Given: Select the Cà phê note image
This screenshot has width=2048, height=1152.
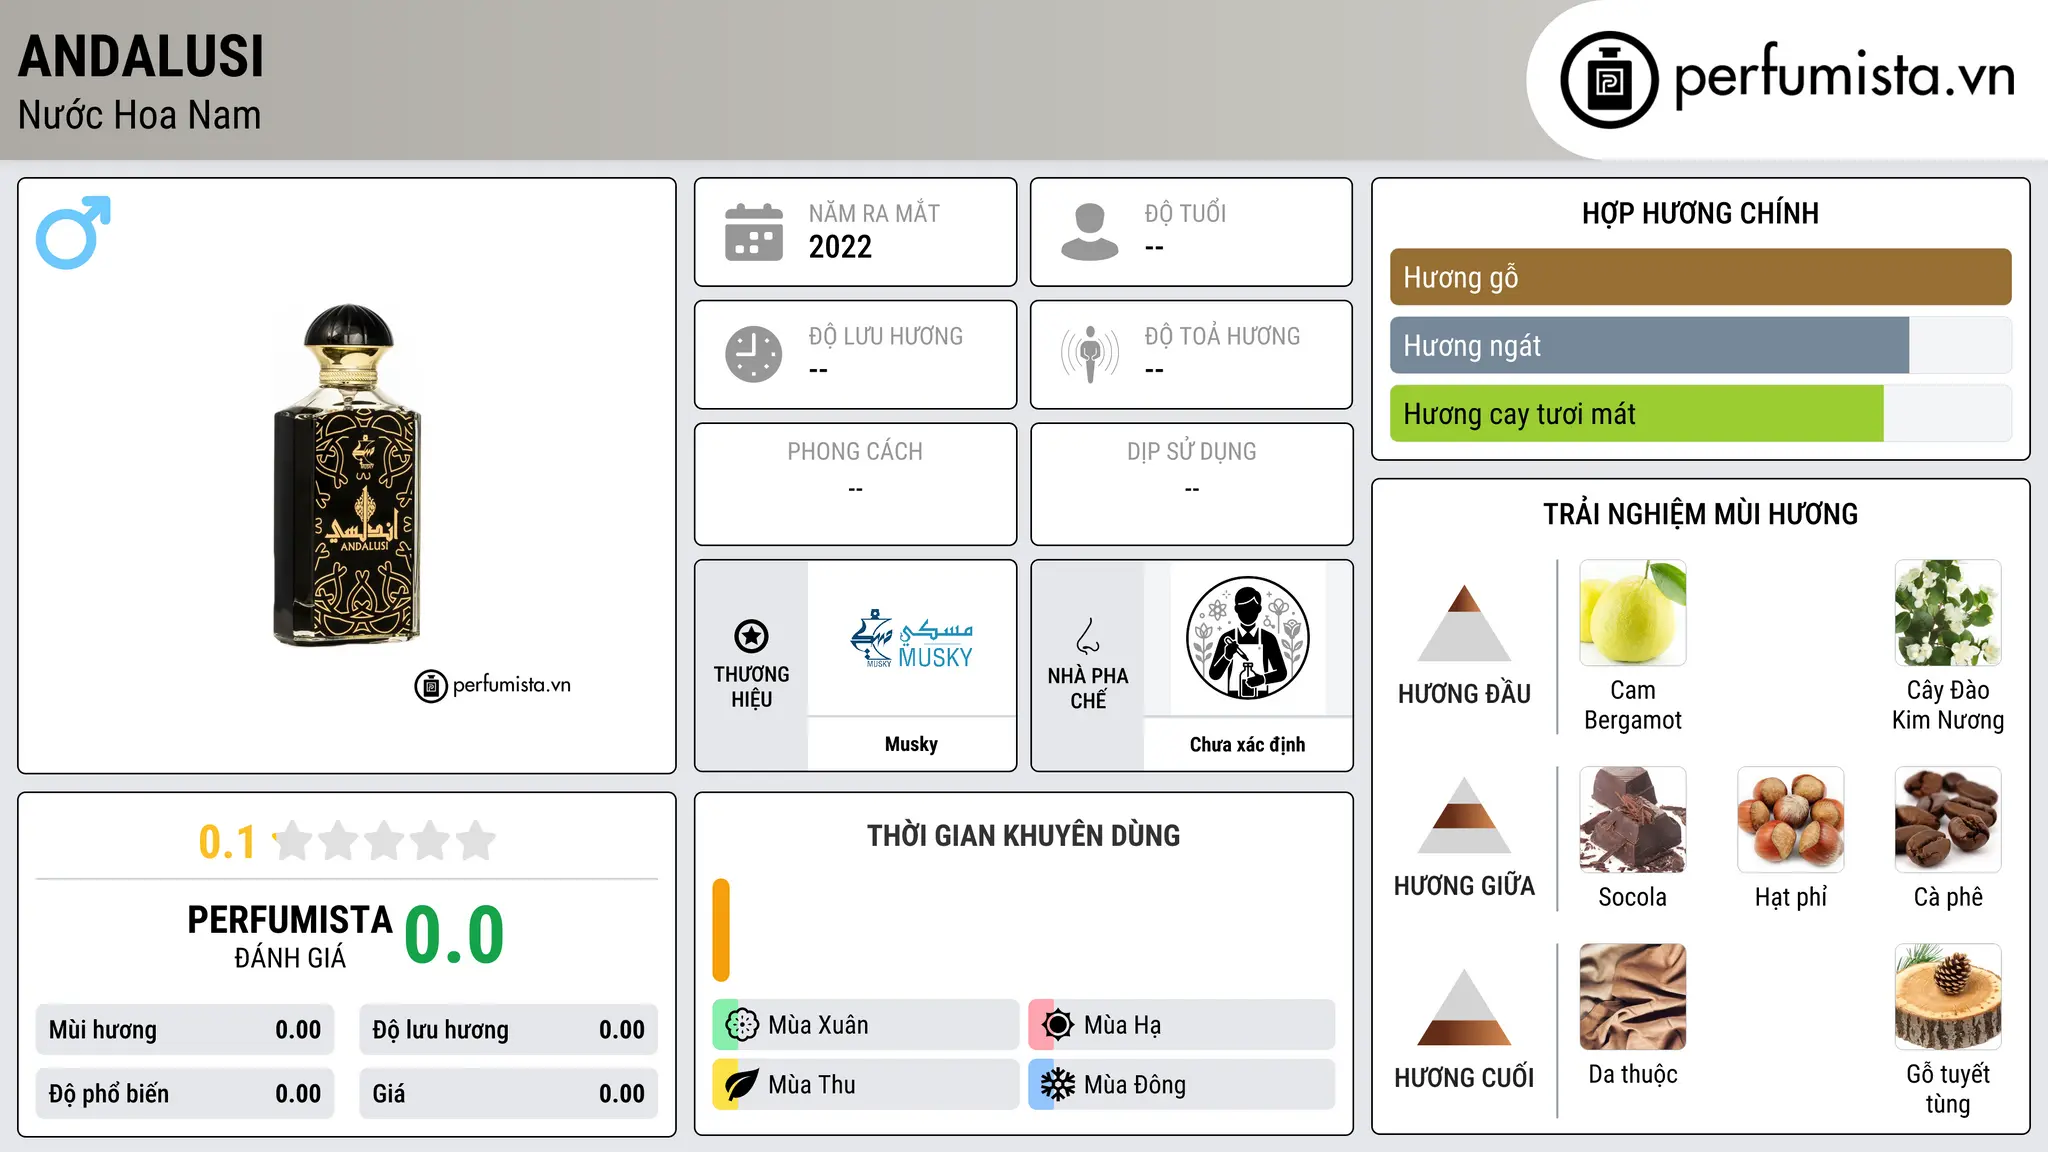Looking at the screenshot, I should click(x=1948, y=820).
